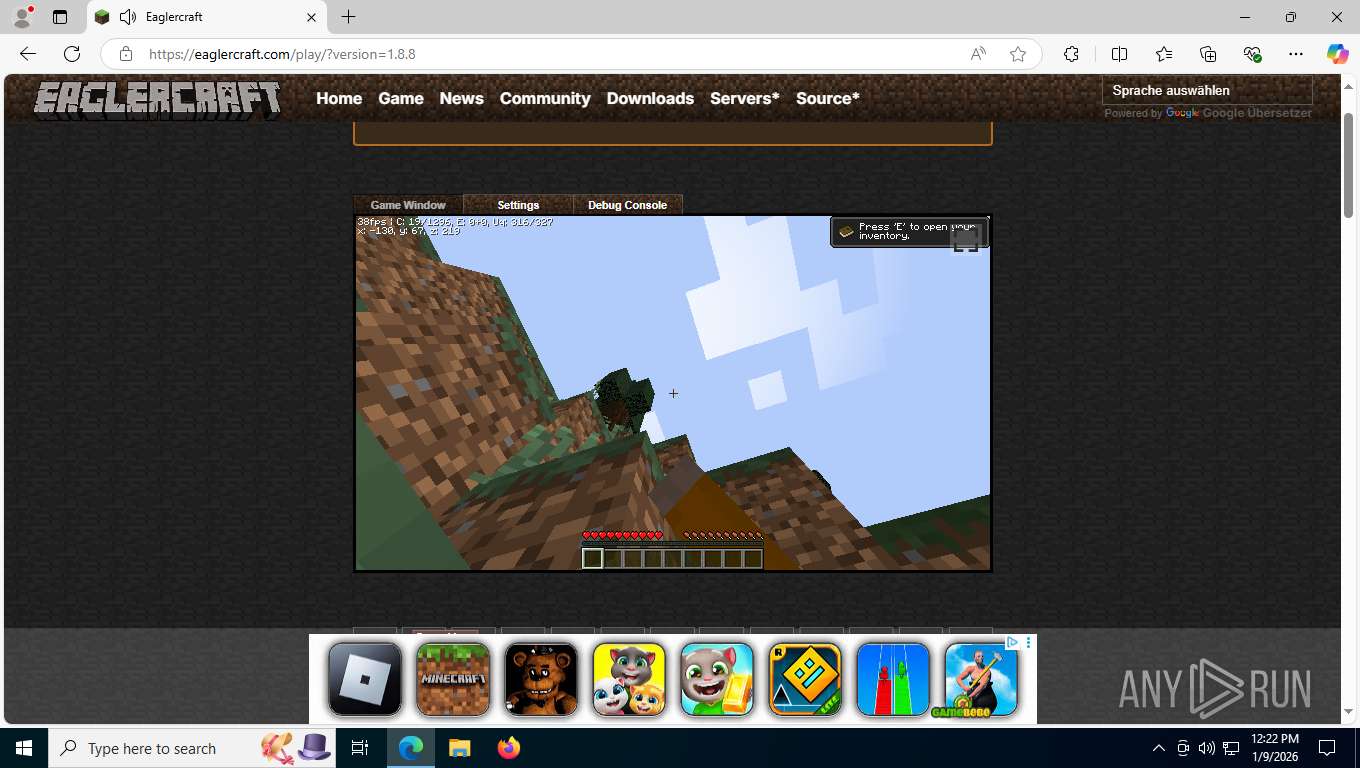Open the Community nav item
Screen dimensions: 1360x768
pos(545,98)
